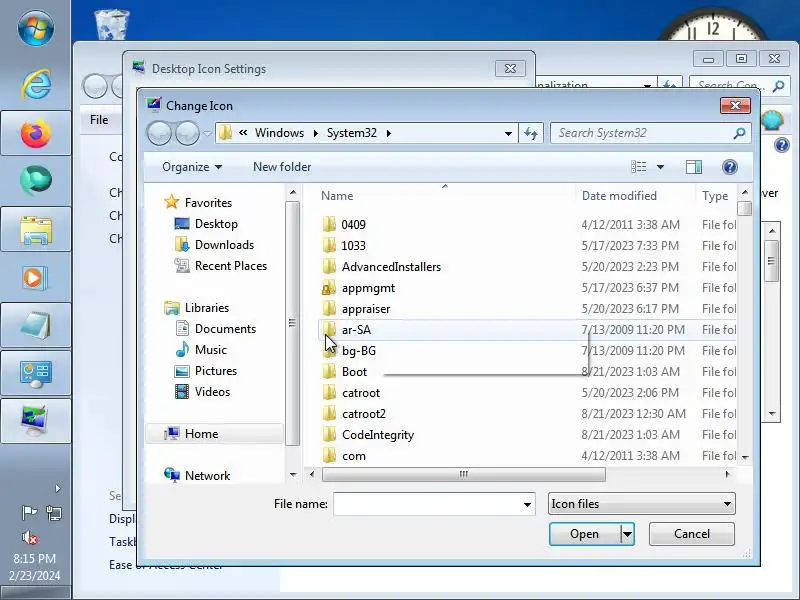Change the view using the view icon

pos(639,167)
